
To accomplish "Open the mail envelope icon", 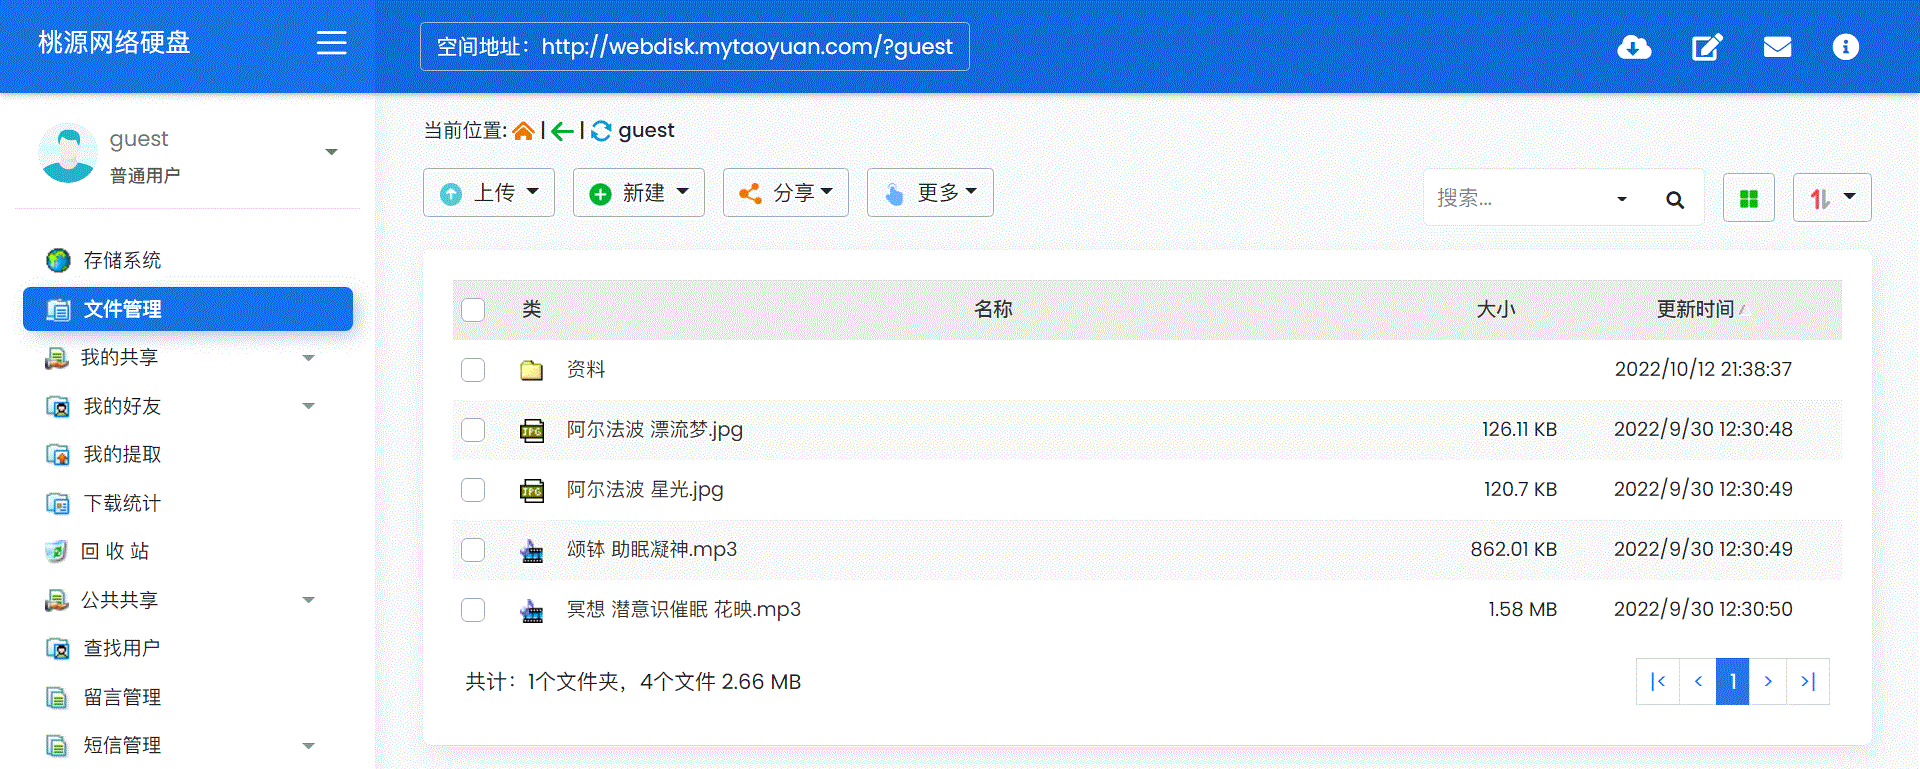I will point(1777,47).
